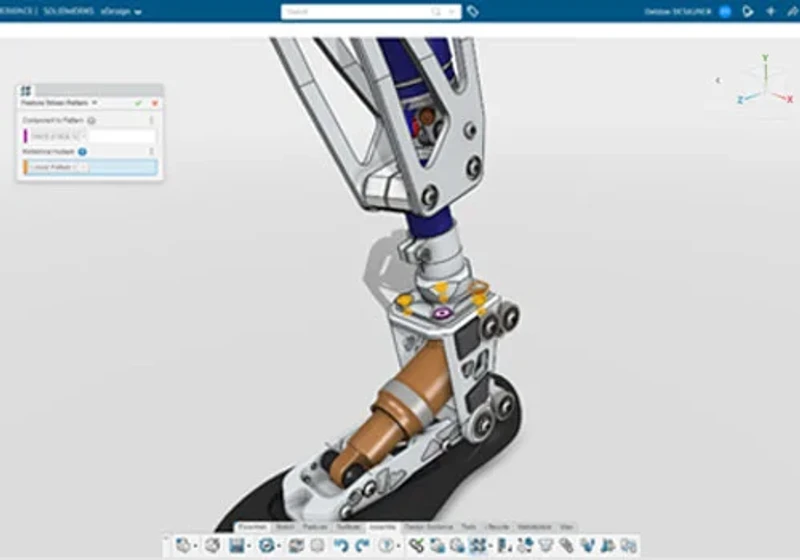Viewport: 800px width, 560px height.
Task: Click the toolbar icon just left of Save
Action: click(x=212, y=546)
